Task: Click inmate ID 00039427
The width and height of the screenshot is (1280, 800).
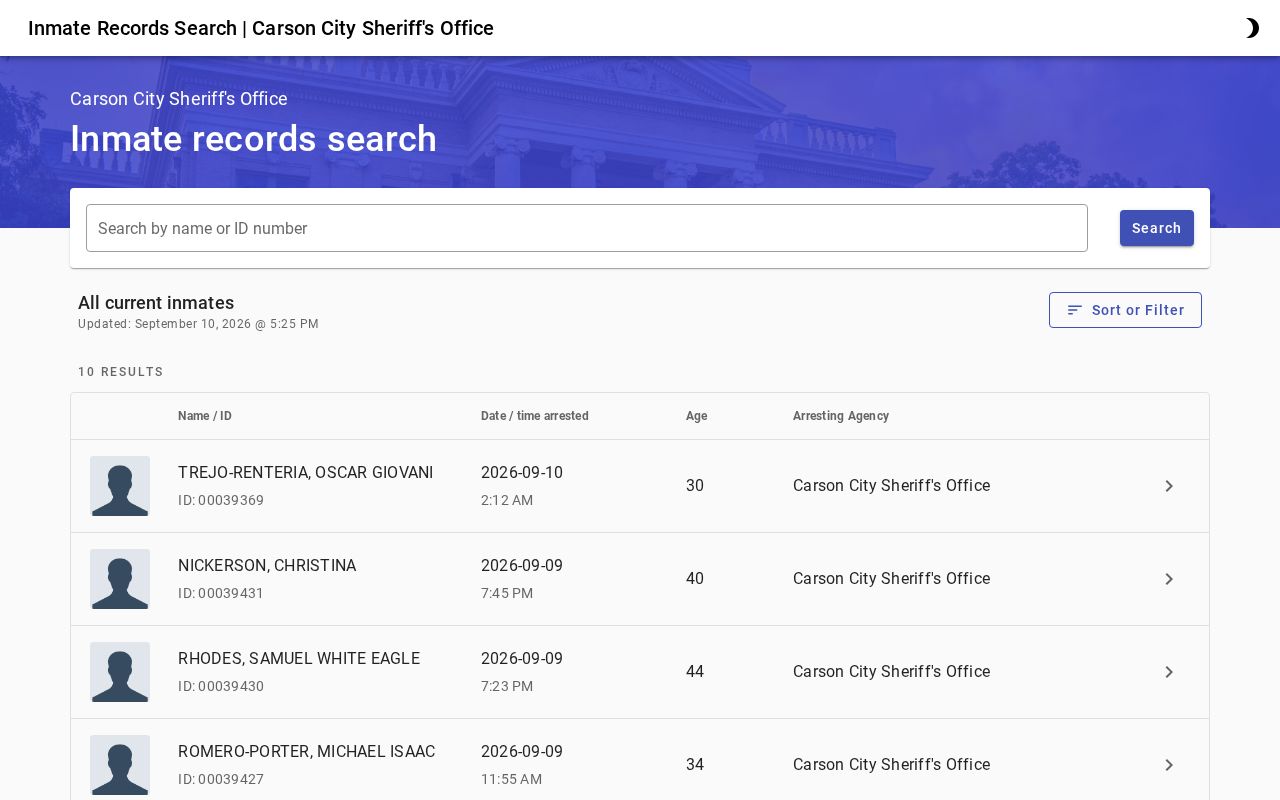Action: click(x=221, y=779)
